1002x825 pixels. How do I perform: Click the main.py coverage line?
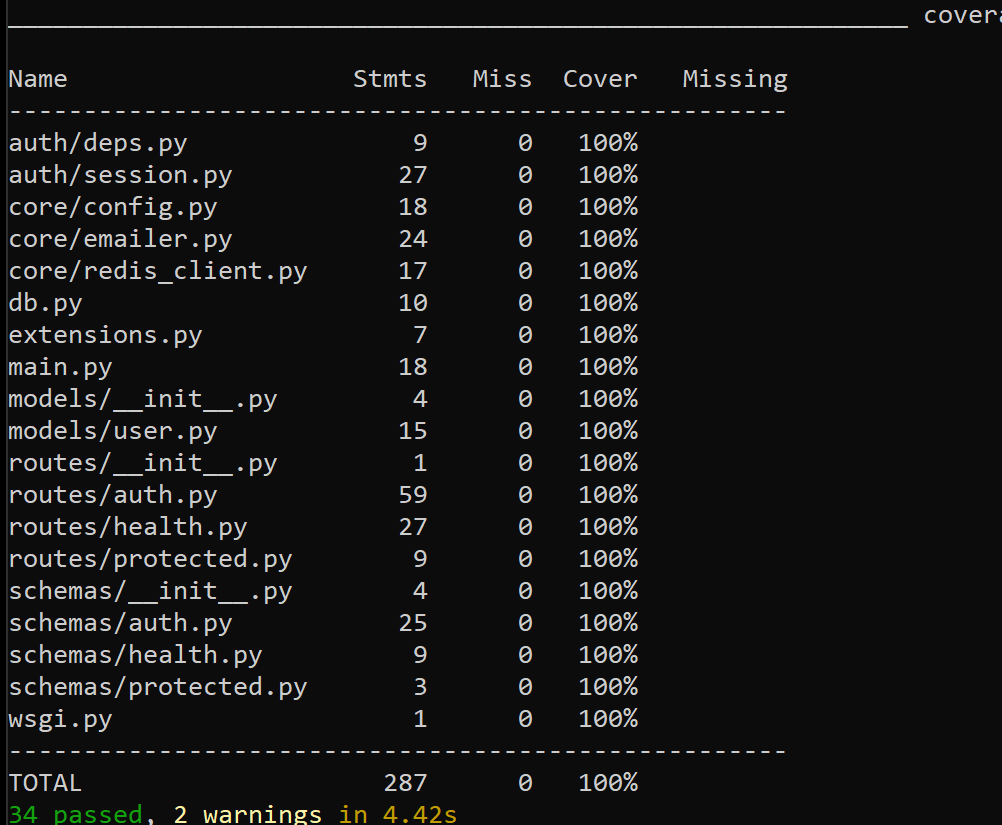pos(59,366)
